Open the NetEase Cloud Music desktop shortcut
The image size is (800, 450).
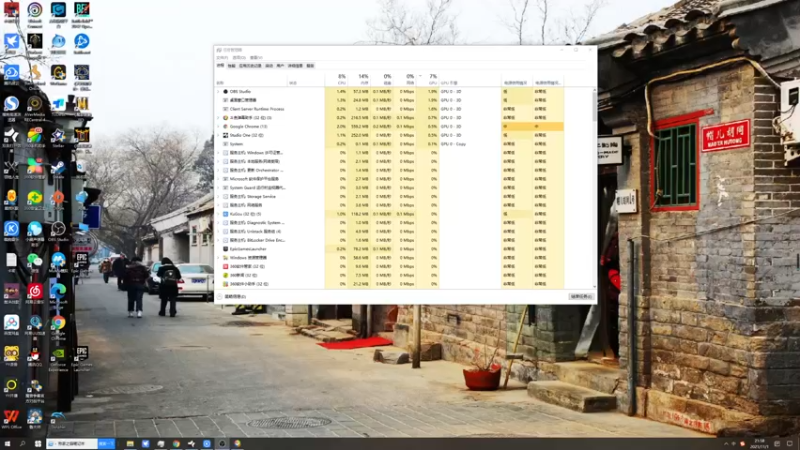coord(35,295)
